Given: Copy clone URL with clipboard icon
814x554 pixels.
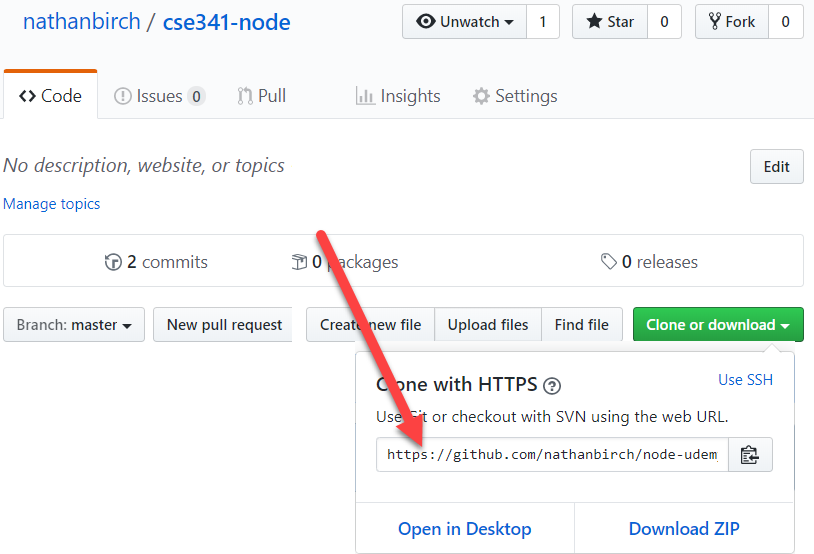Looking at the screenshot, I should pyautogui.click(x=750, y=455).
